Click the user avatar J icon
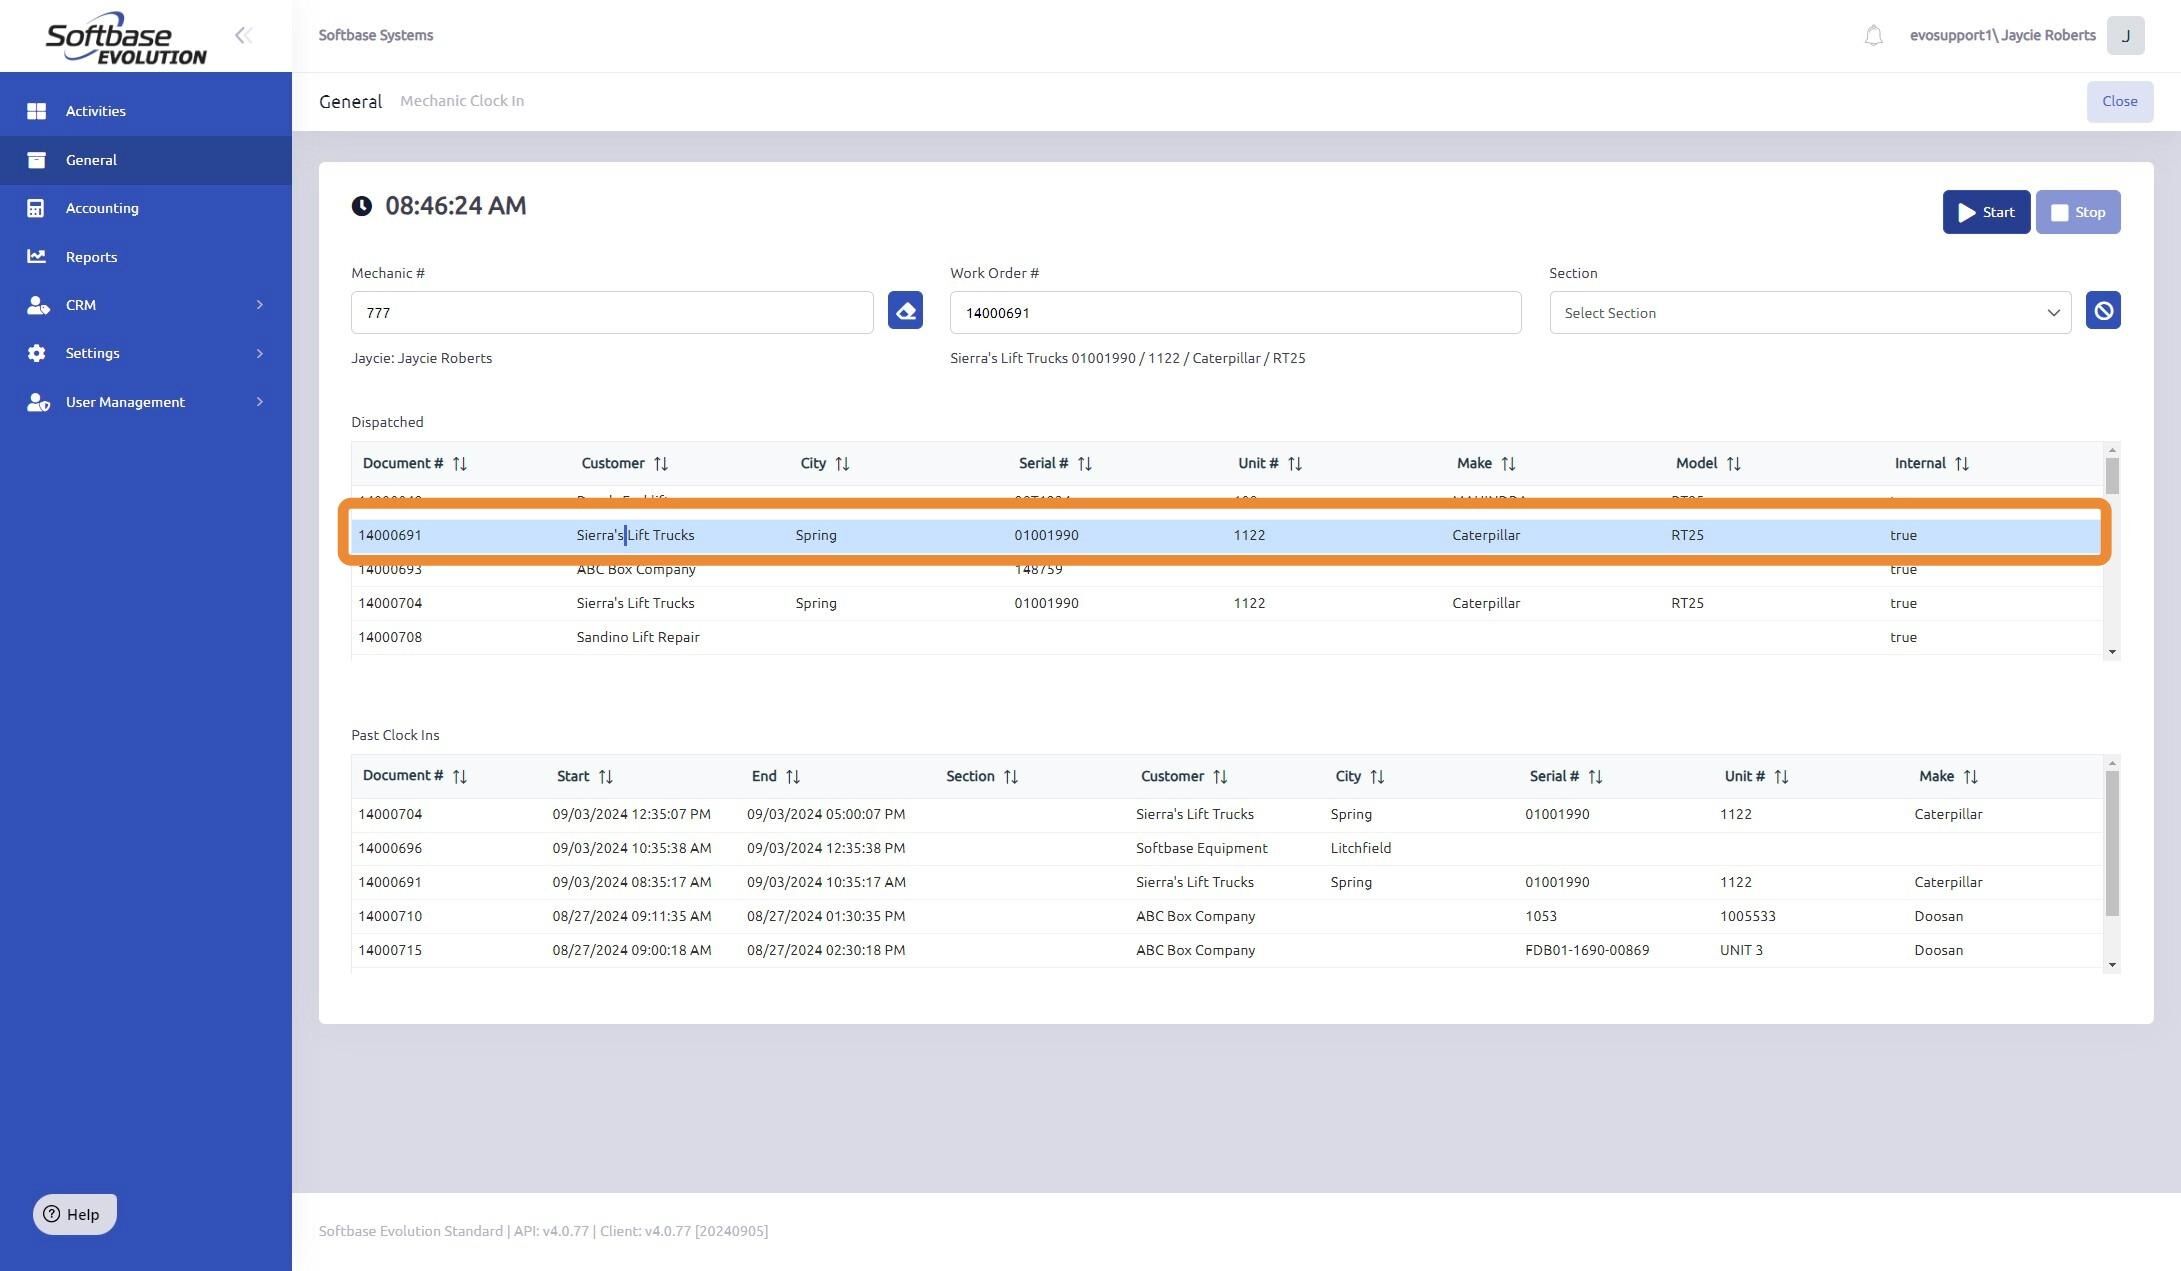The height and width of the screenshot is (1271, 2181). [2125, 36]
